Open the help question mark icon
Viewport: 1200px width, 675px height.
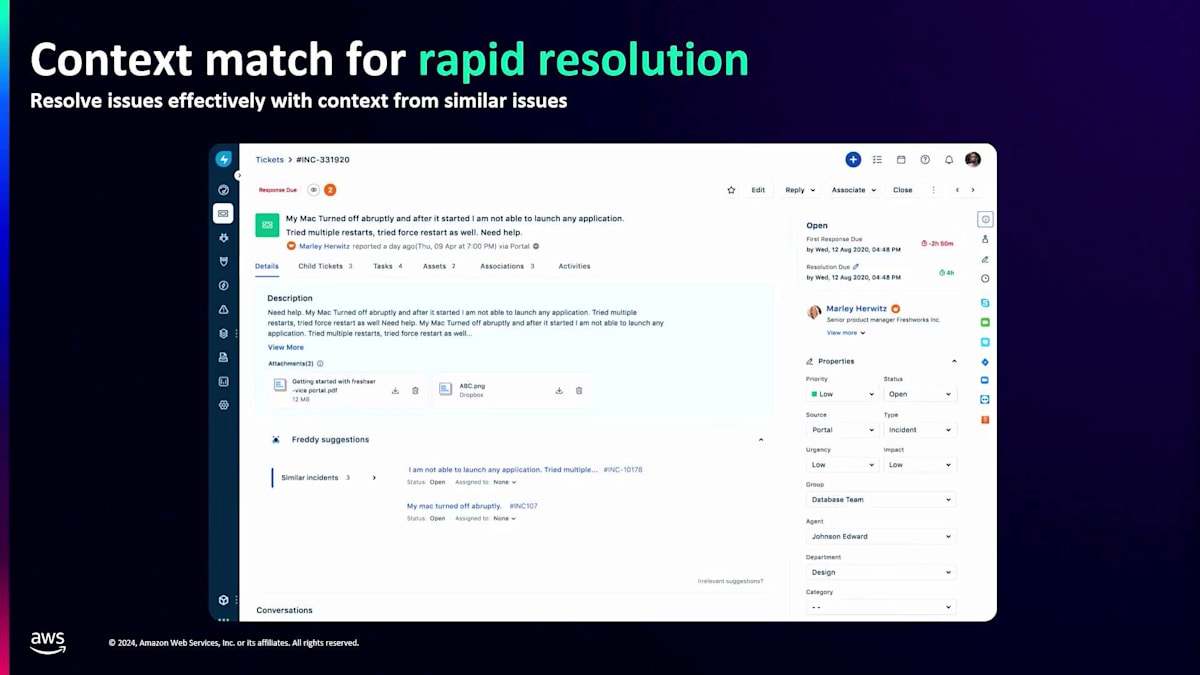click(925, 159)
